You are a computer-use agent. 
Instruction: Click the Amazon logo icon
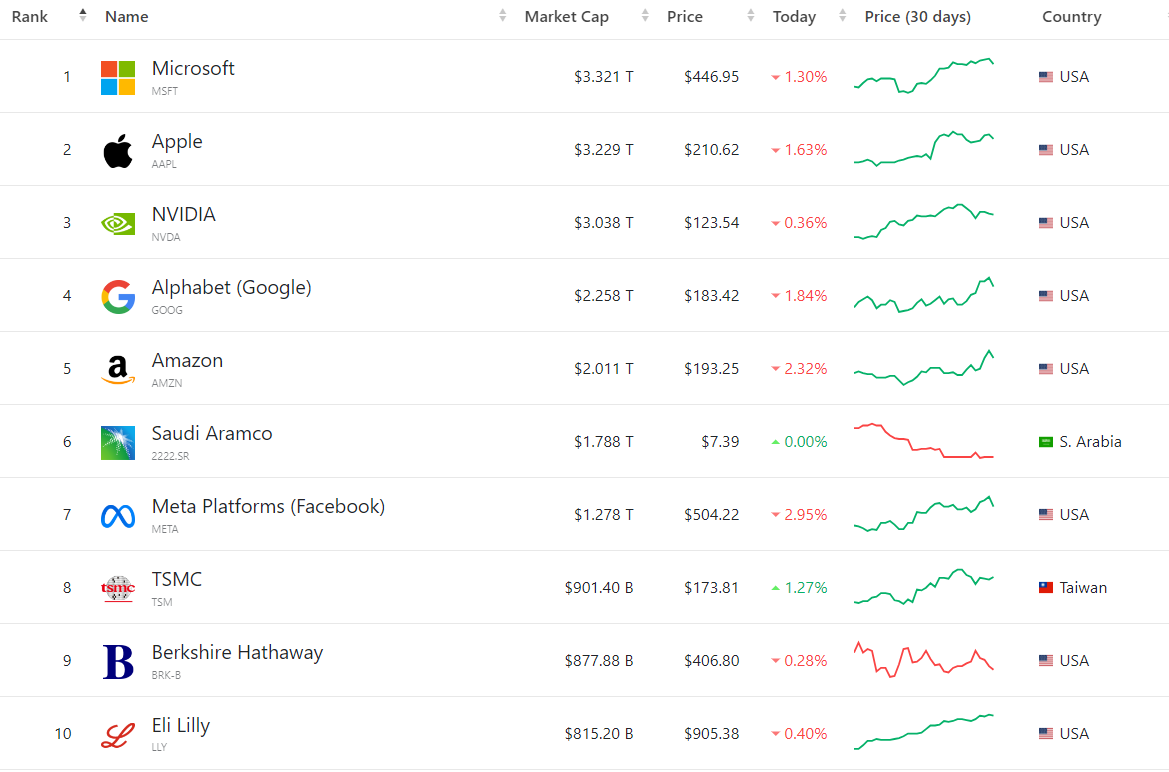point(118,369)
